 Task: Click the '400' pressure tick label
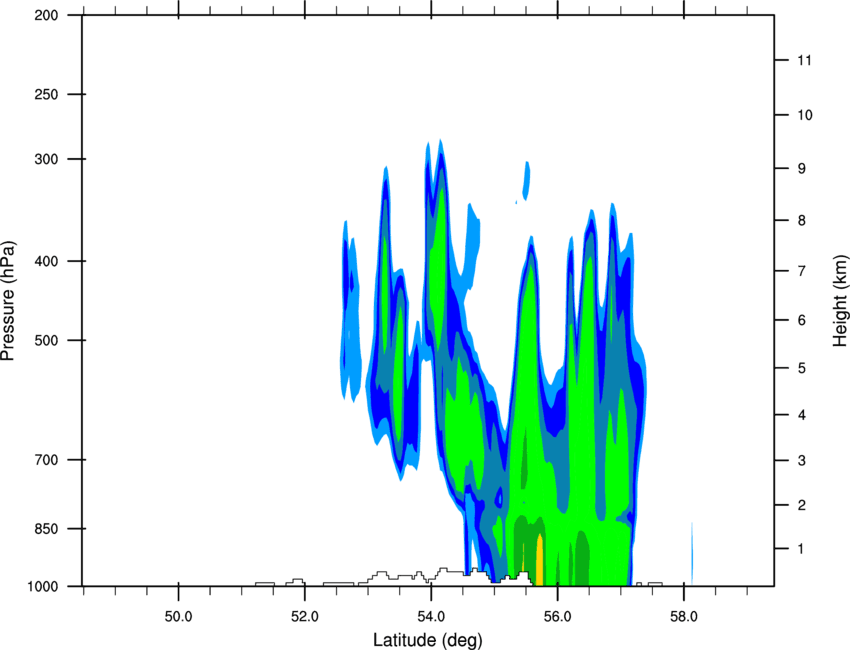pos(46,261)
